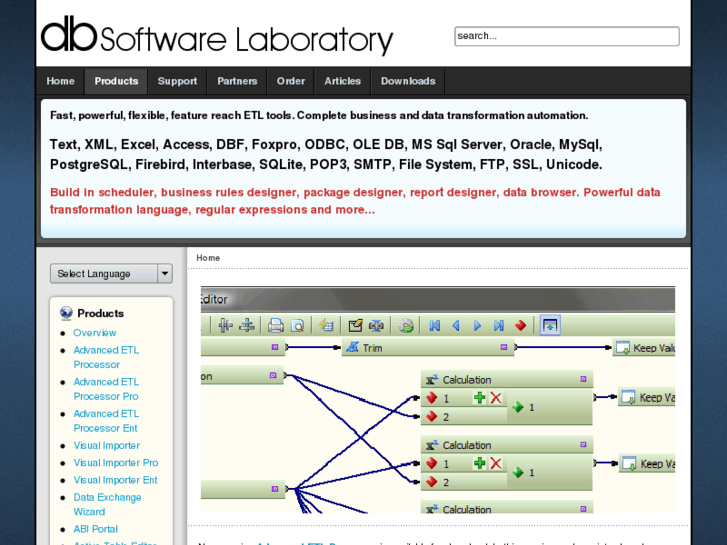Open the Visual Importer link
Viewport: 727px width, 545px height.
pos(107,445)
